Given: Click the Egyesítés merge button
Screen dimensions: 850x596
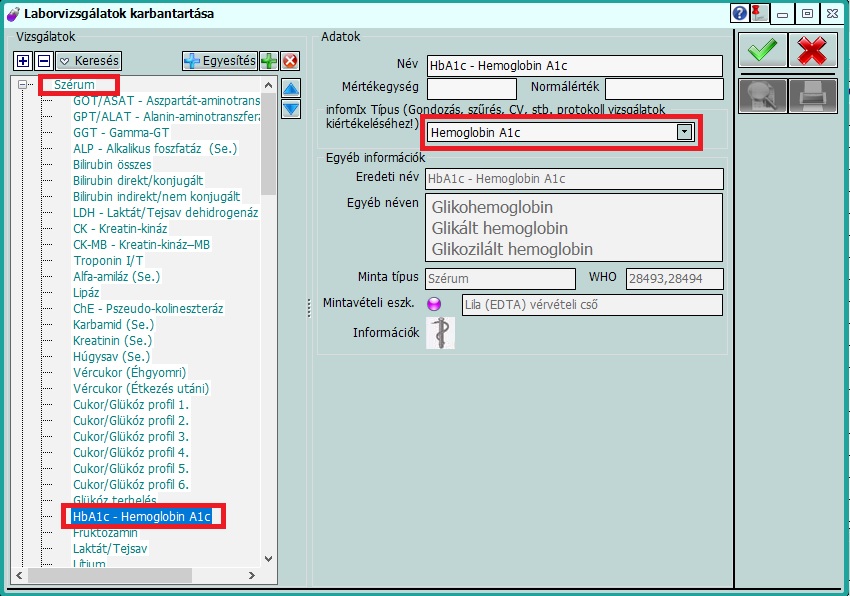Looking at the screenshot, I should (x=219, y=61).
